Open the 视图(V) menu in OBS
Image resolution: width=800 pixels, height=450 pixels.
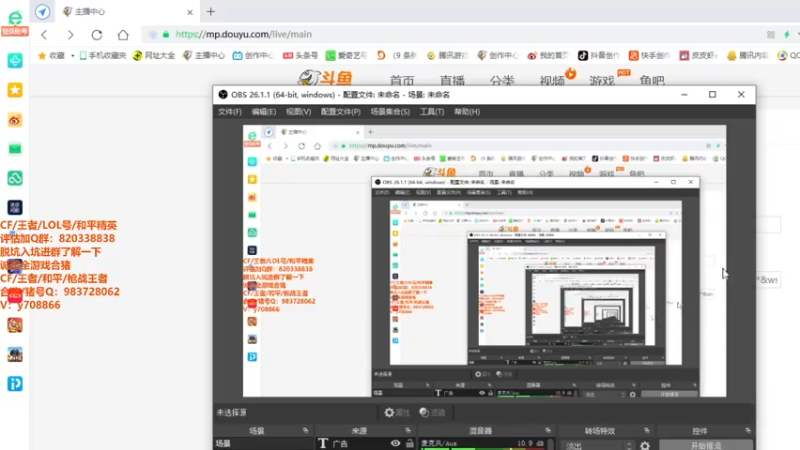point(298,112)
